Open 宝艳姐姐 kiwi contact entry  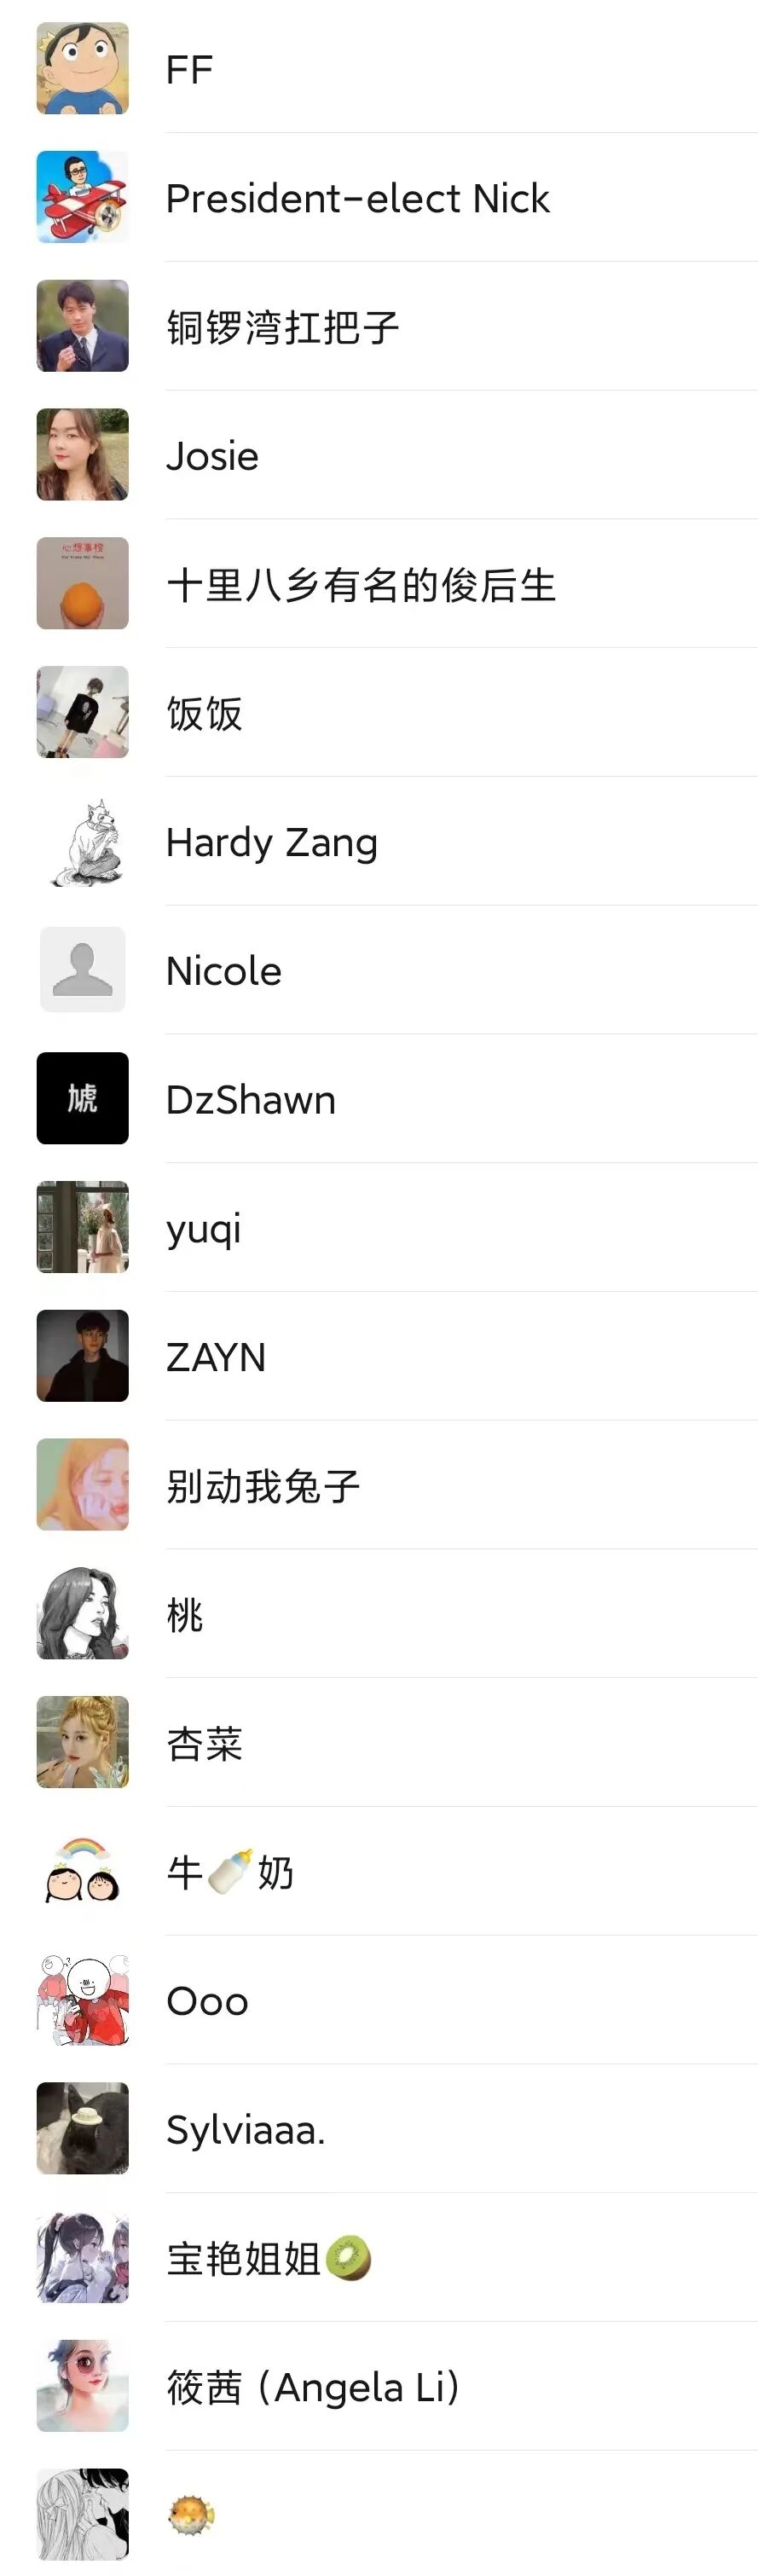coord(379,2258)
